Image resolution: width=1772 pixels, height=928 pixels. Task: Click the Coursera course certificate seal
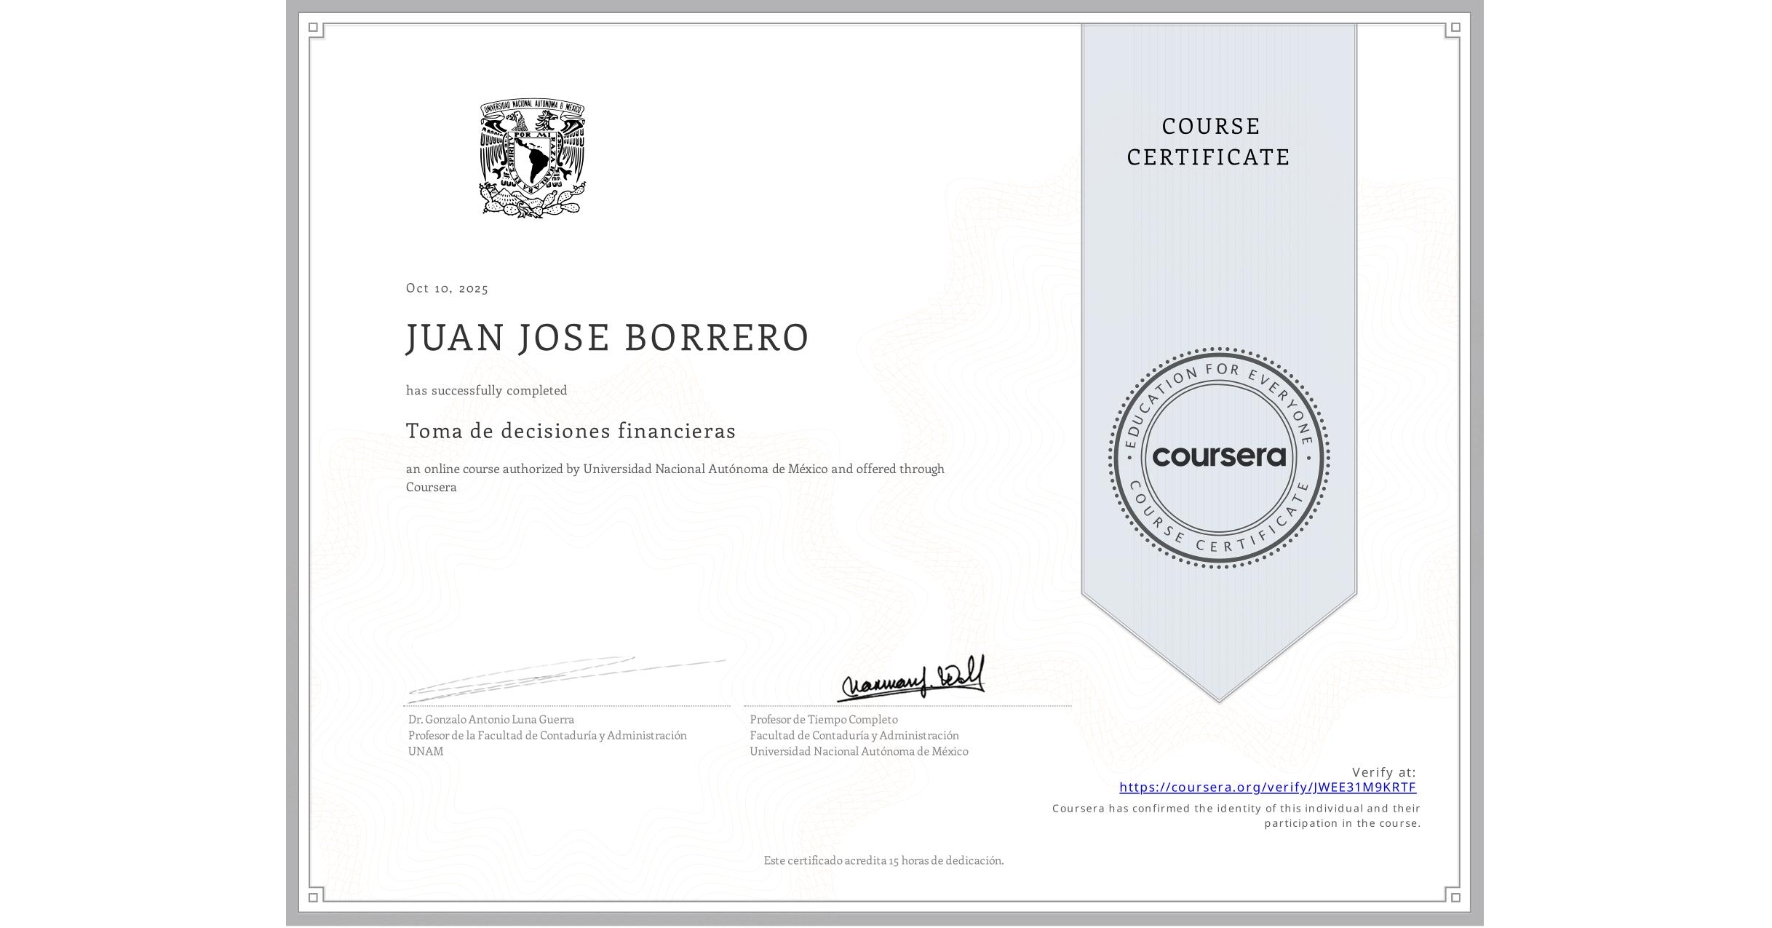pyautogui.click(x=1219, y=458)
